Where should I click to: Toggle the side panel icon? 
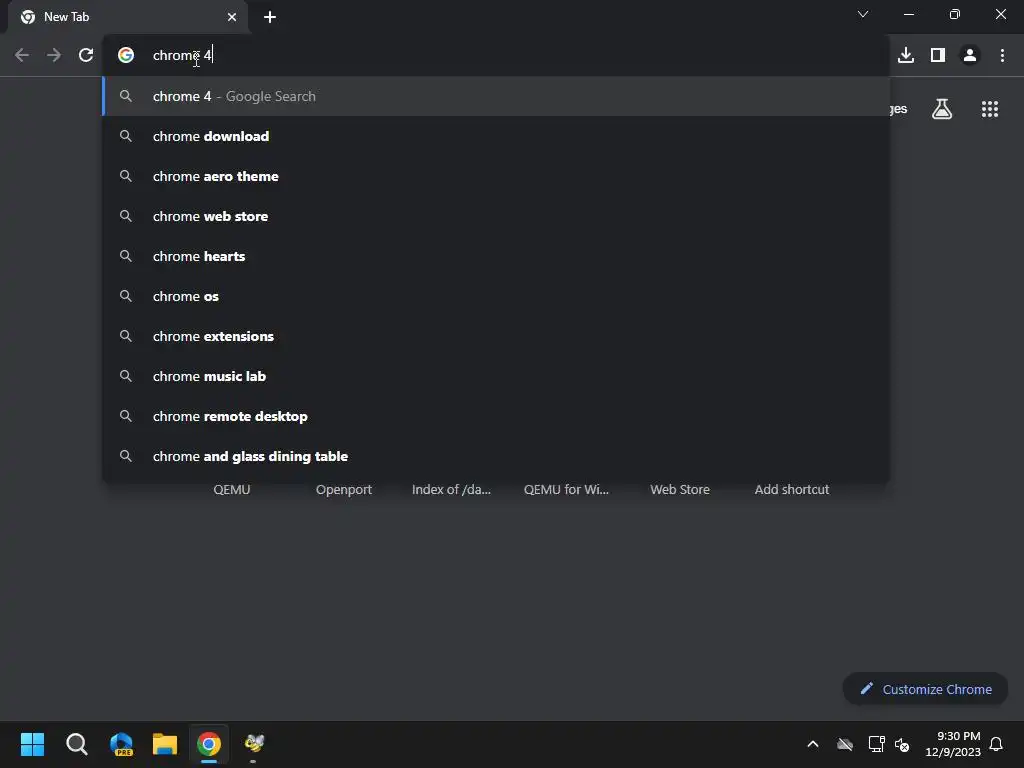938,56
